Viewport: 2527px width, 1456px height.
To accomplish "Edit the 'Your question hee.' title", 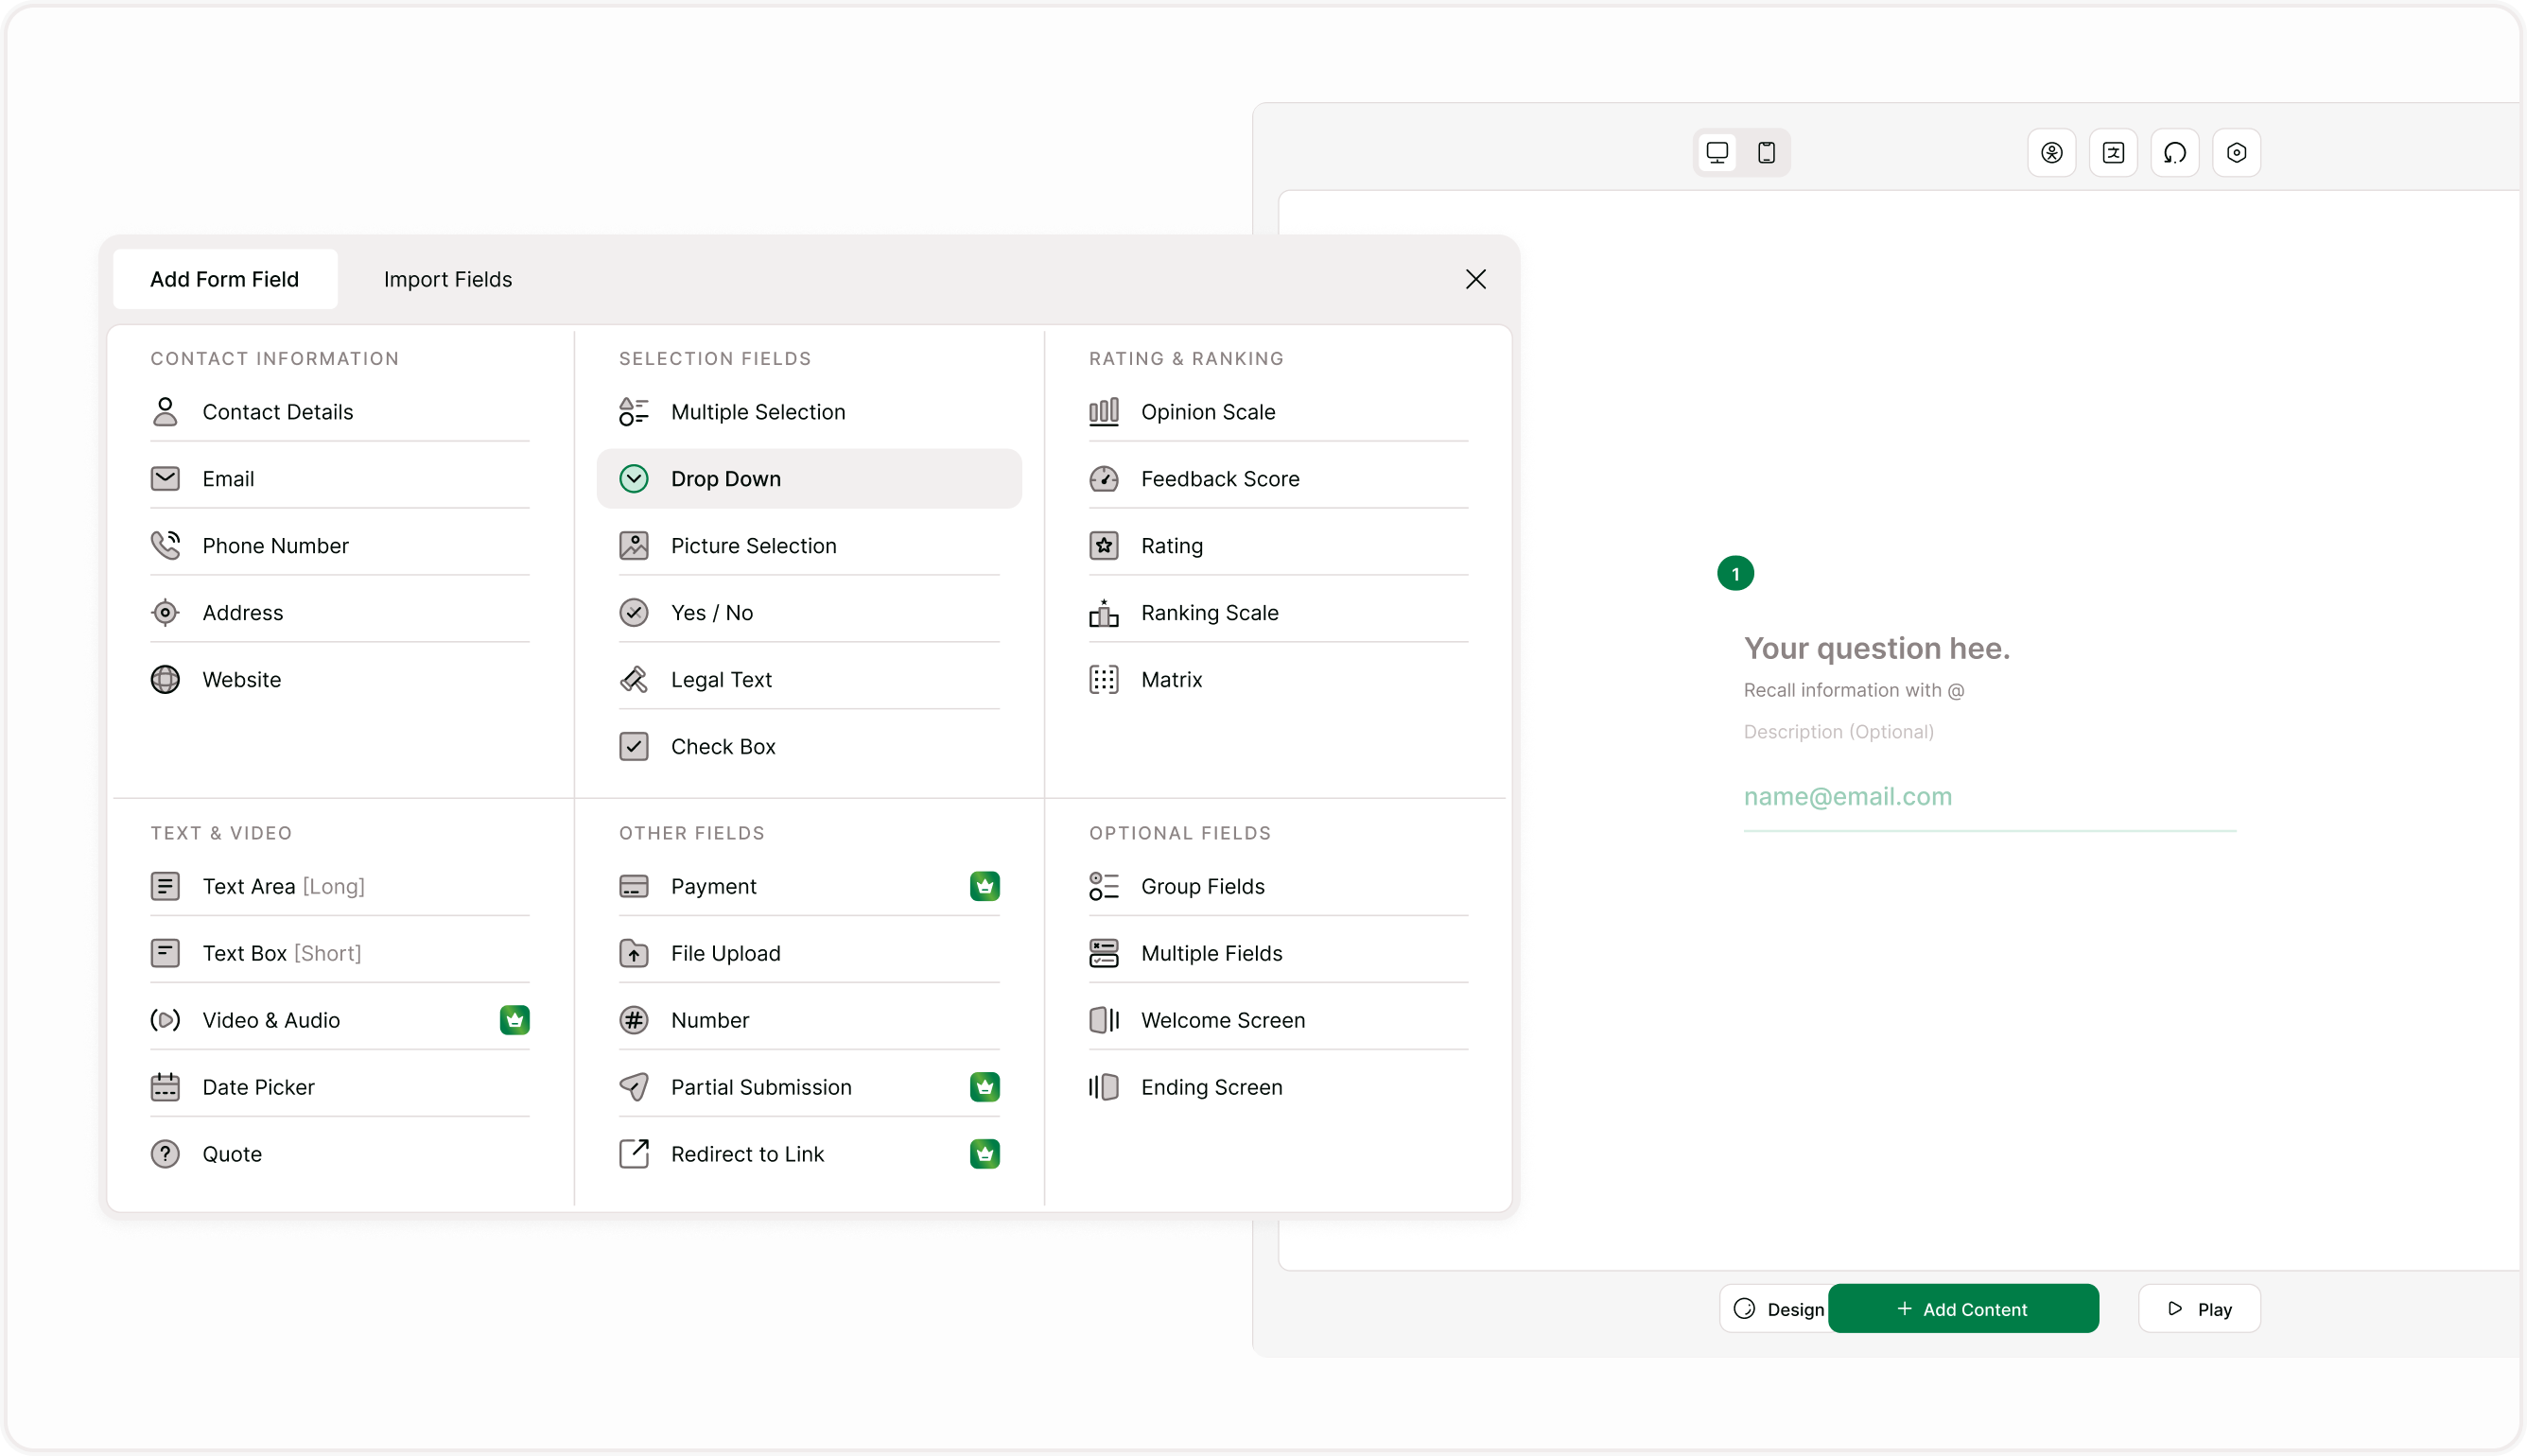I will point(1876,648).
